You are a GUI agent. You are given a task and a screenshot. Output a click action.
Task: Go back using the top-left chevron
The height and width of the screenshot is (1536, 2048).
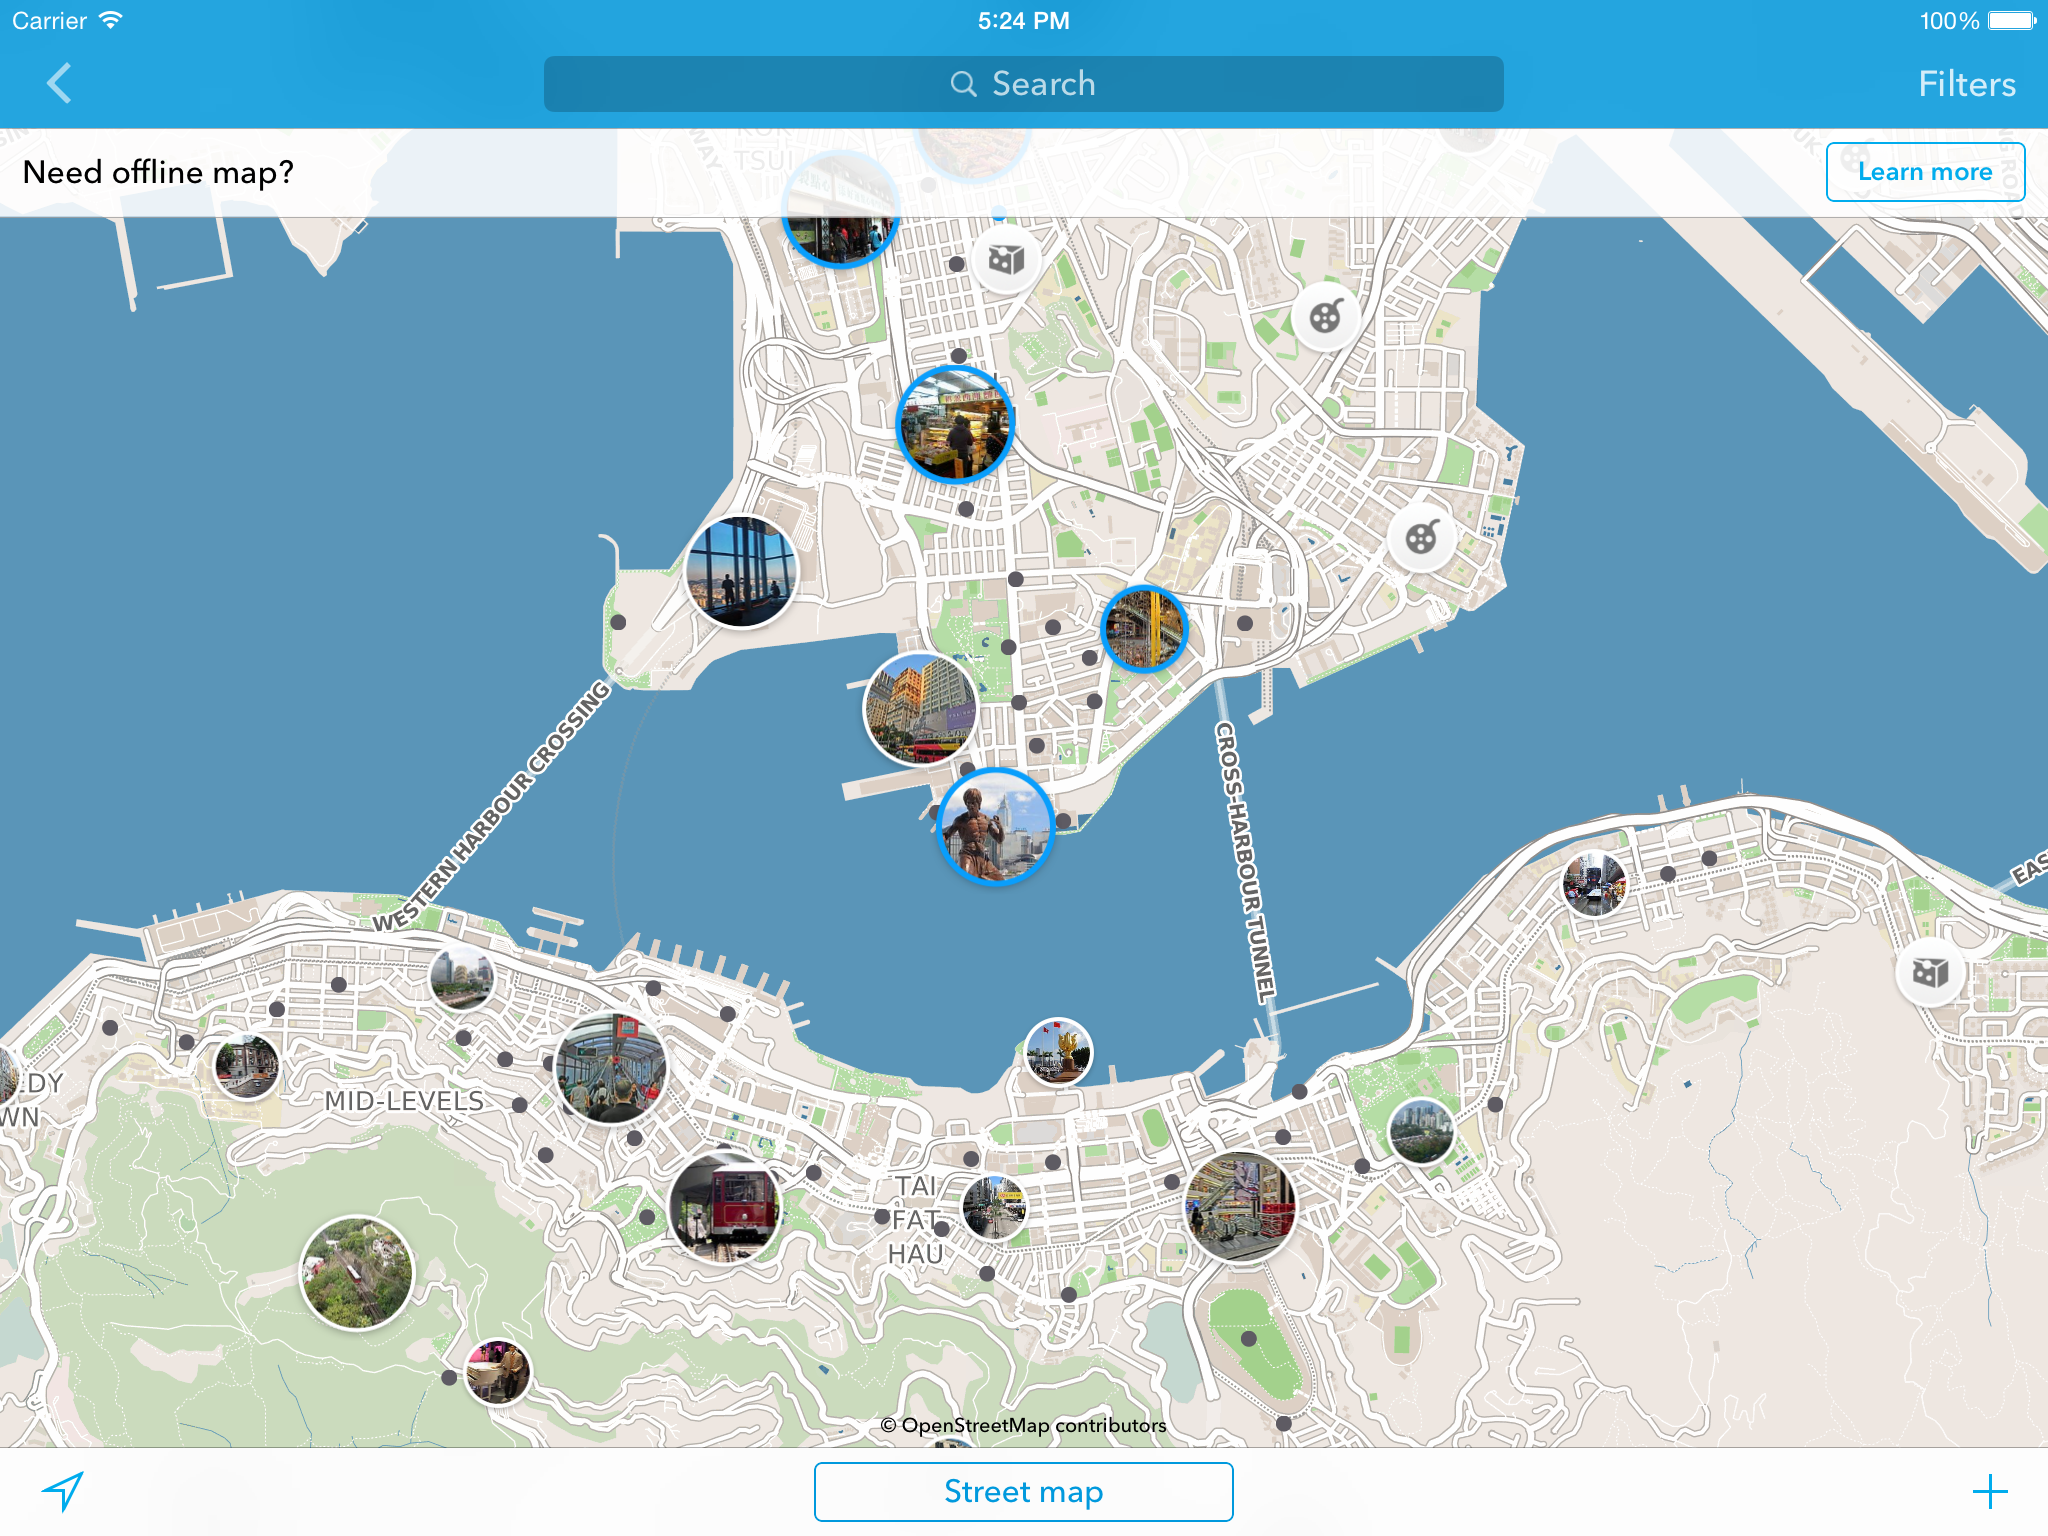[60, 83]
